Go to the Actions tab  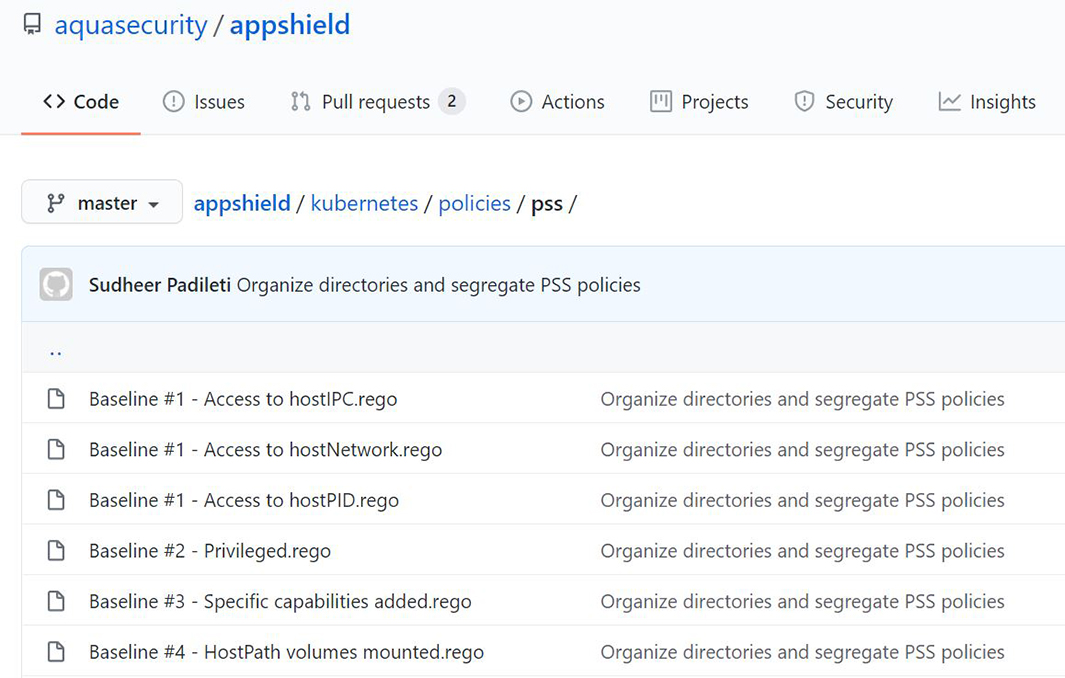pos(557,102)
